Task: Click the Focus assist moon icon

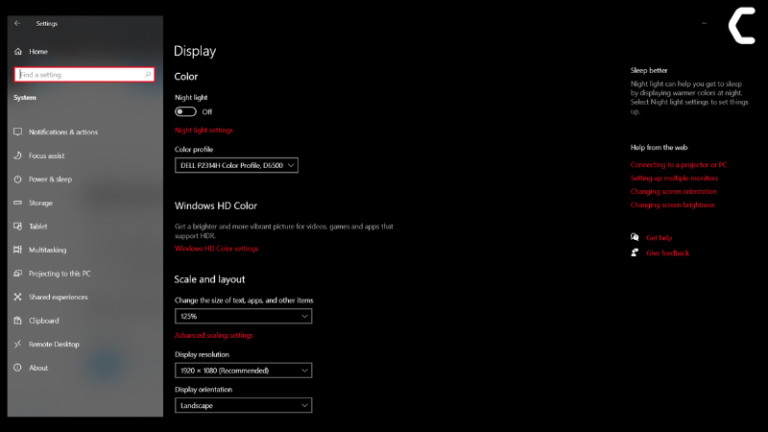Action: [18, 155]
